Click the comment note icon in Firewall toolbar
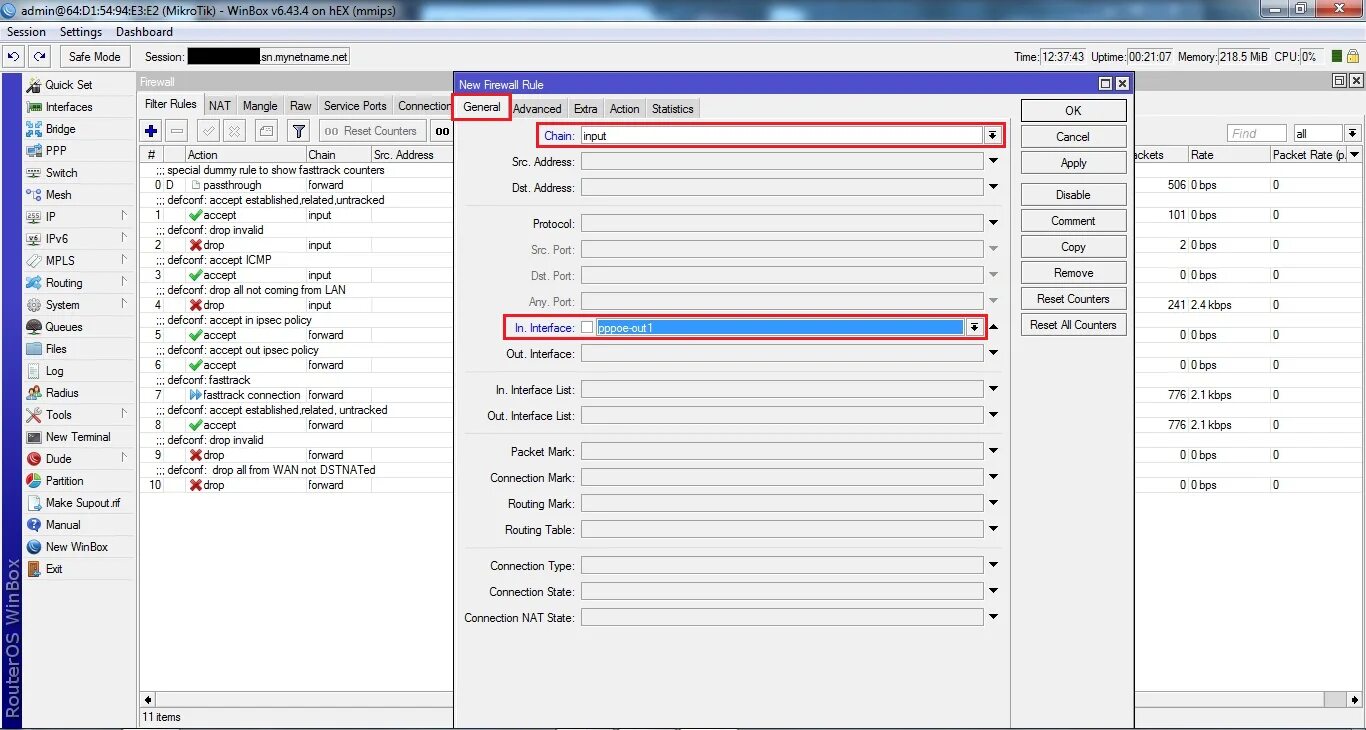Screen dimensions: 1366x730 [x=266, y=131]
